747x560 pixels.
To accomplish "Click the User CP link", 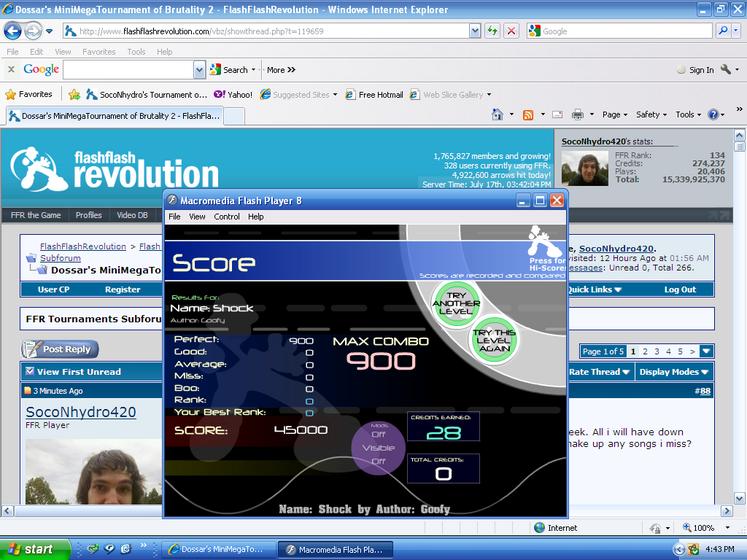I will click(x=53, y=289).
